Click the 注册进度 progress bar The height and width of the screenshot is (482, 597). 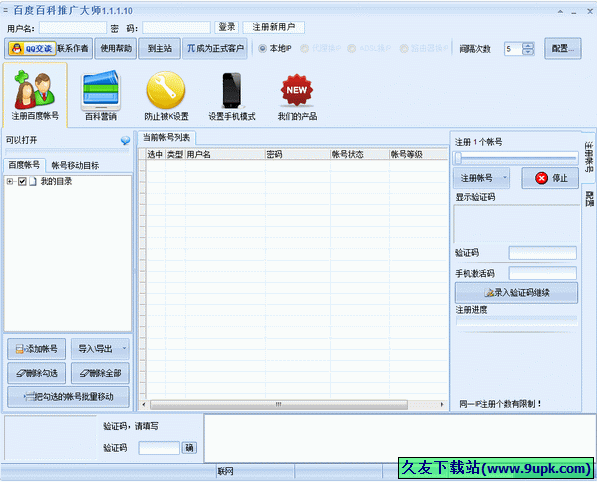517,321
